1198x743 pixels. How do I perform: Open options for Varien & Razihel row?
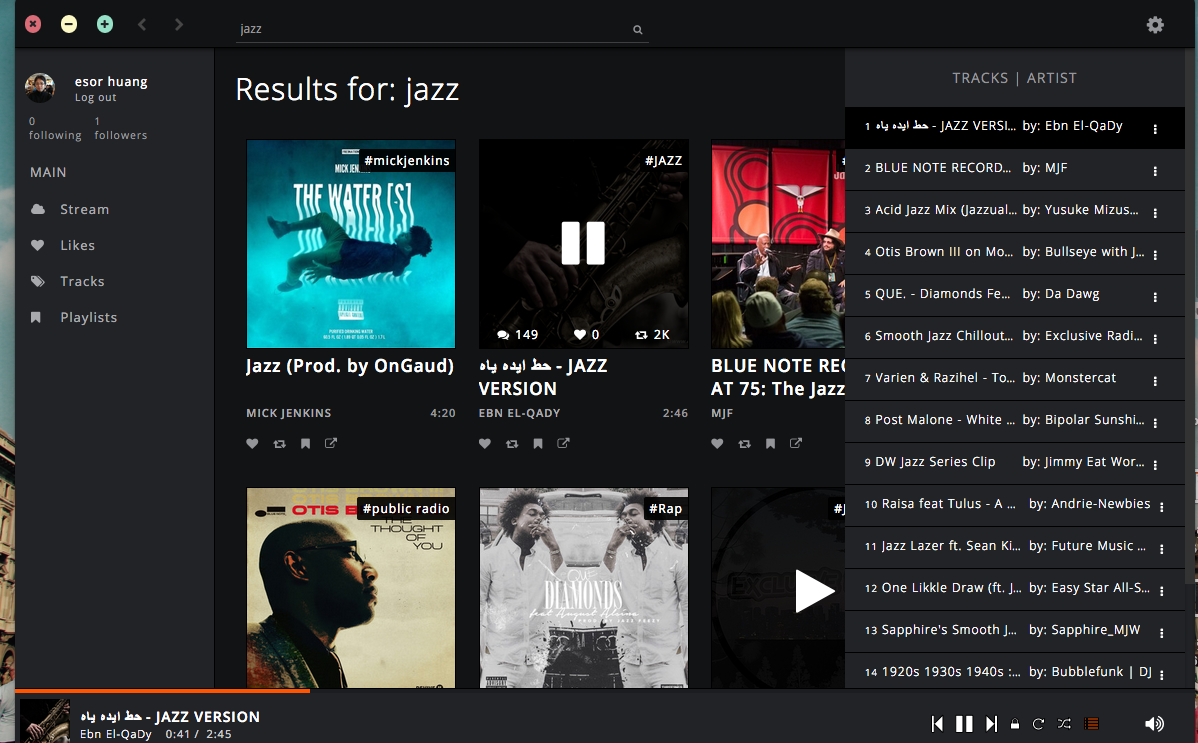(x=1154, y=381)
